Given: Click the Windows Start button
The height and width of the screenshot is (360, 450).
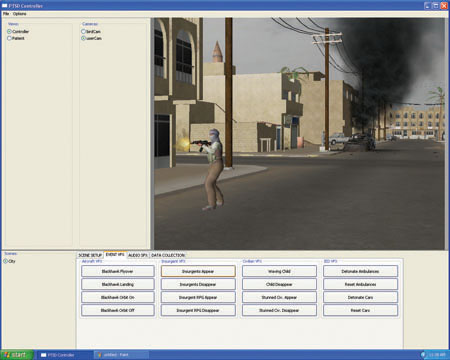Looking at the screenshot, I should pos(17,355).
